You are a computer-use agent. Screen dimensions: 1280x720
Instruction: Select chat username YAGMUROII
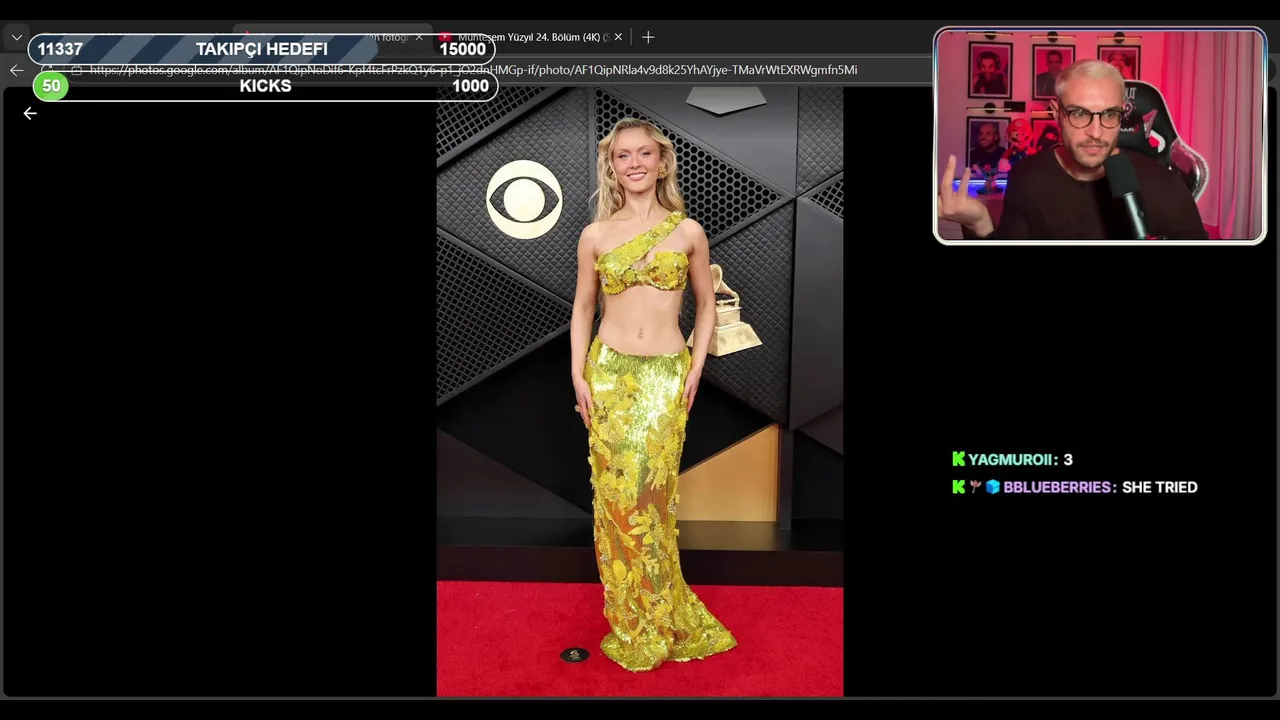pyautogui.click(x=1012, y=460)
